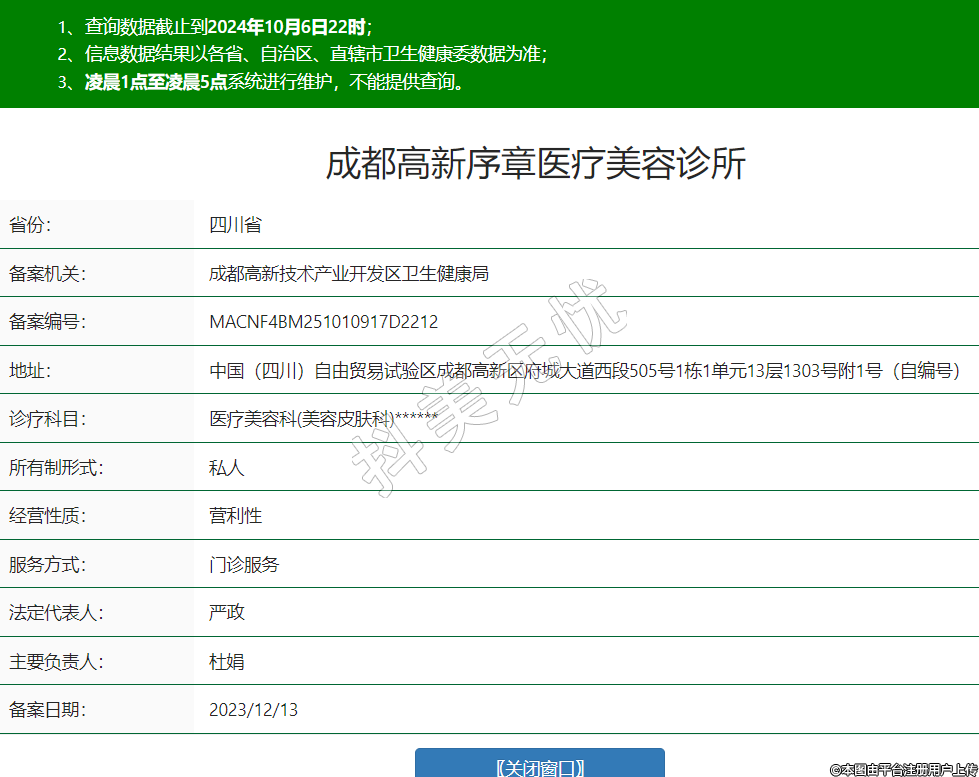Click the 省份 row label

pyautogui.click(x=30, y=225)
